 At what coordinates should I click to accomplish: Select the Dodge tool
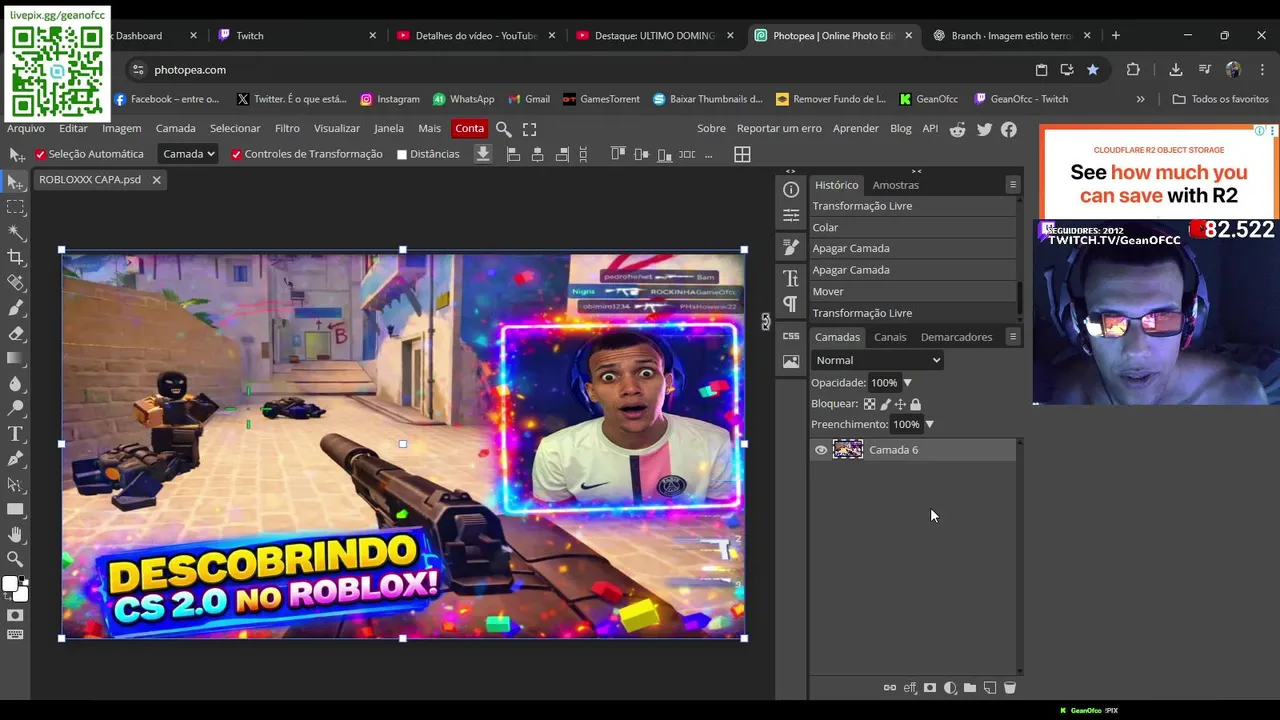15,408
